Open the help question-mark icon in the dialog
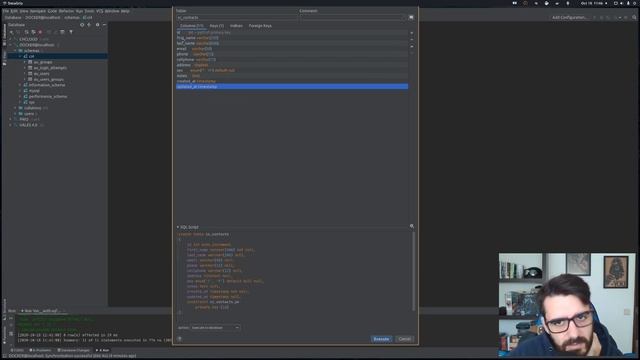This screenshot has height=360, width=640. click(x=180, y=339)
